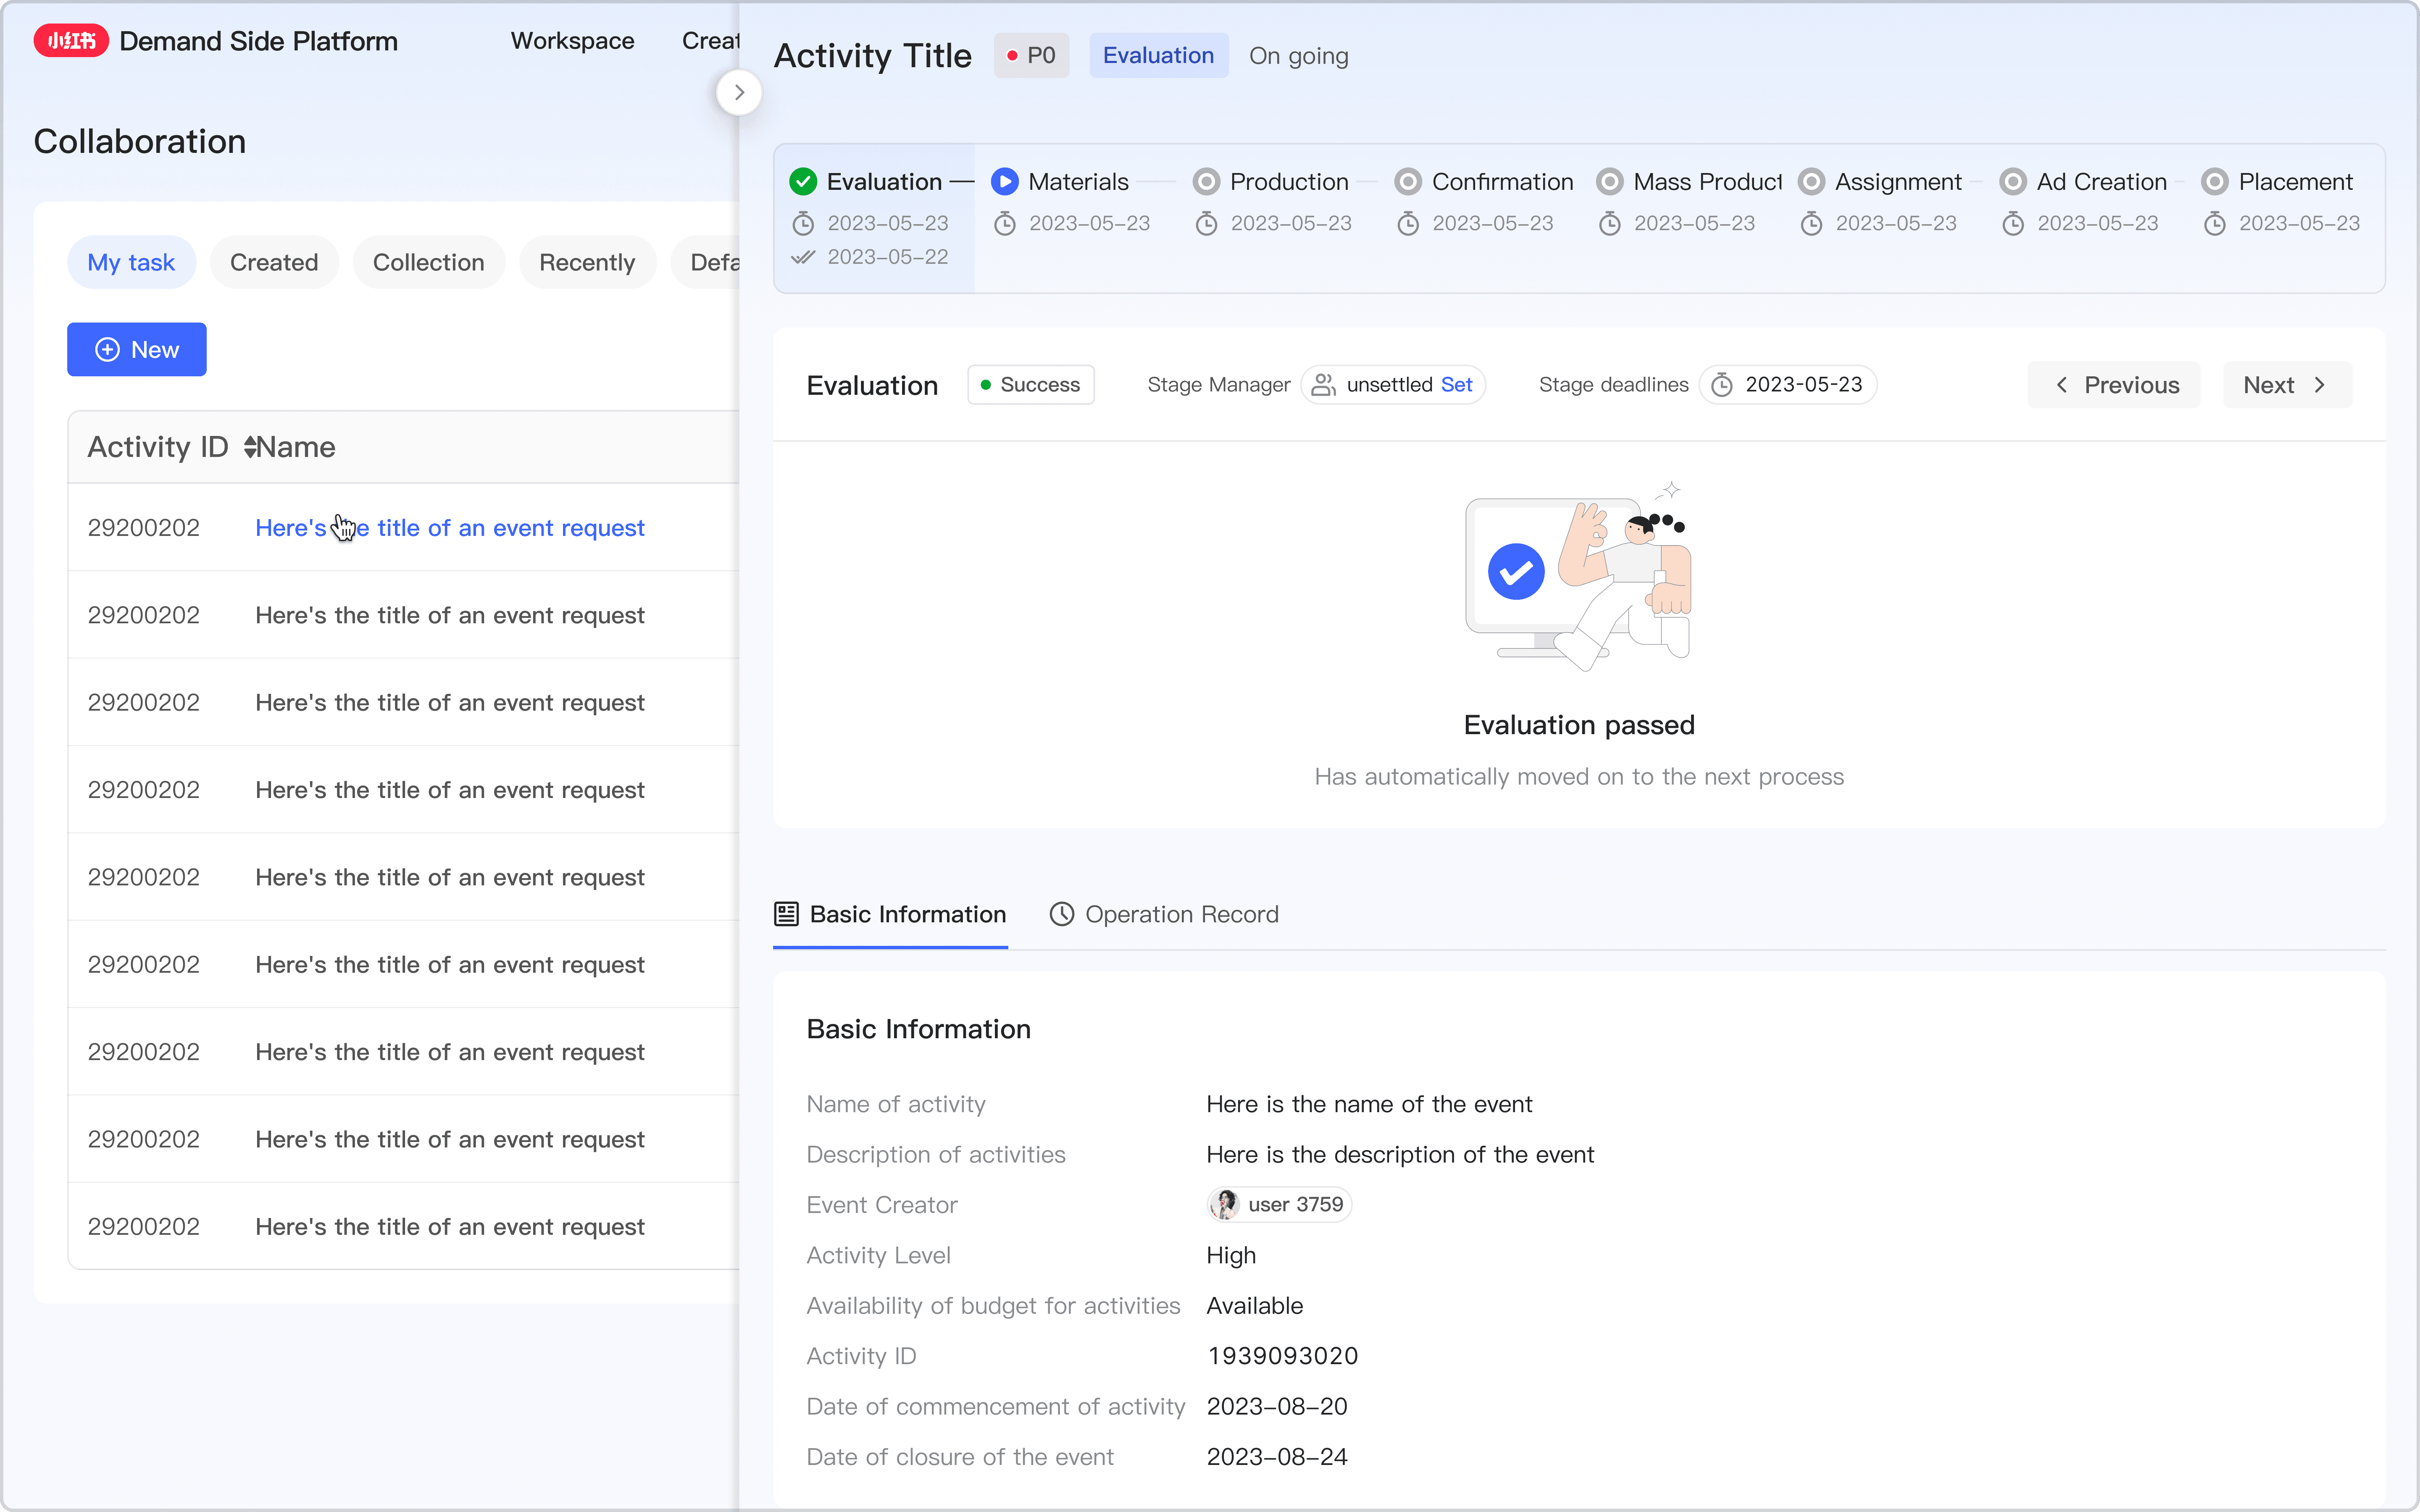Click the blue play icon on Materials stage
Screen dimensions: 2420x1512
point(1005,182)
